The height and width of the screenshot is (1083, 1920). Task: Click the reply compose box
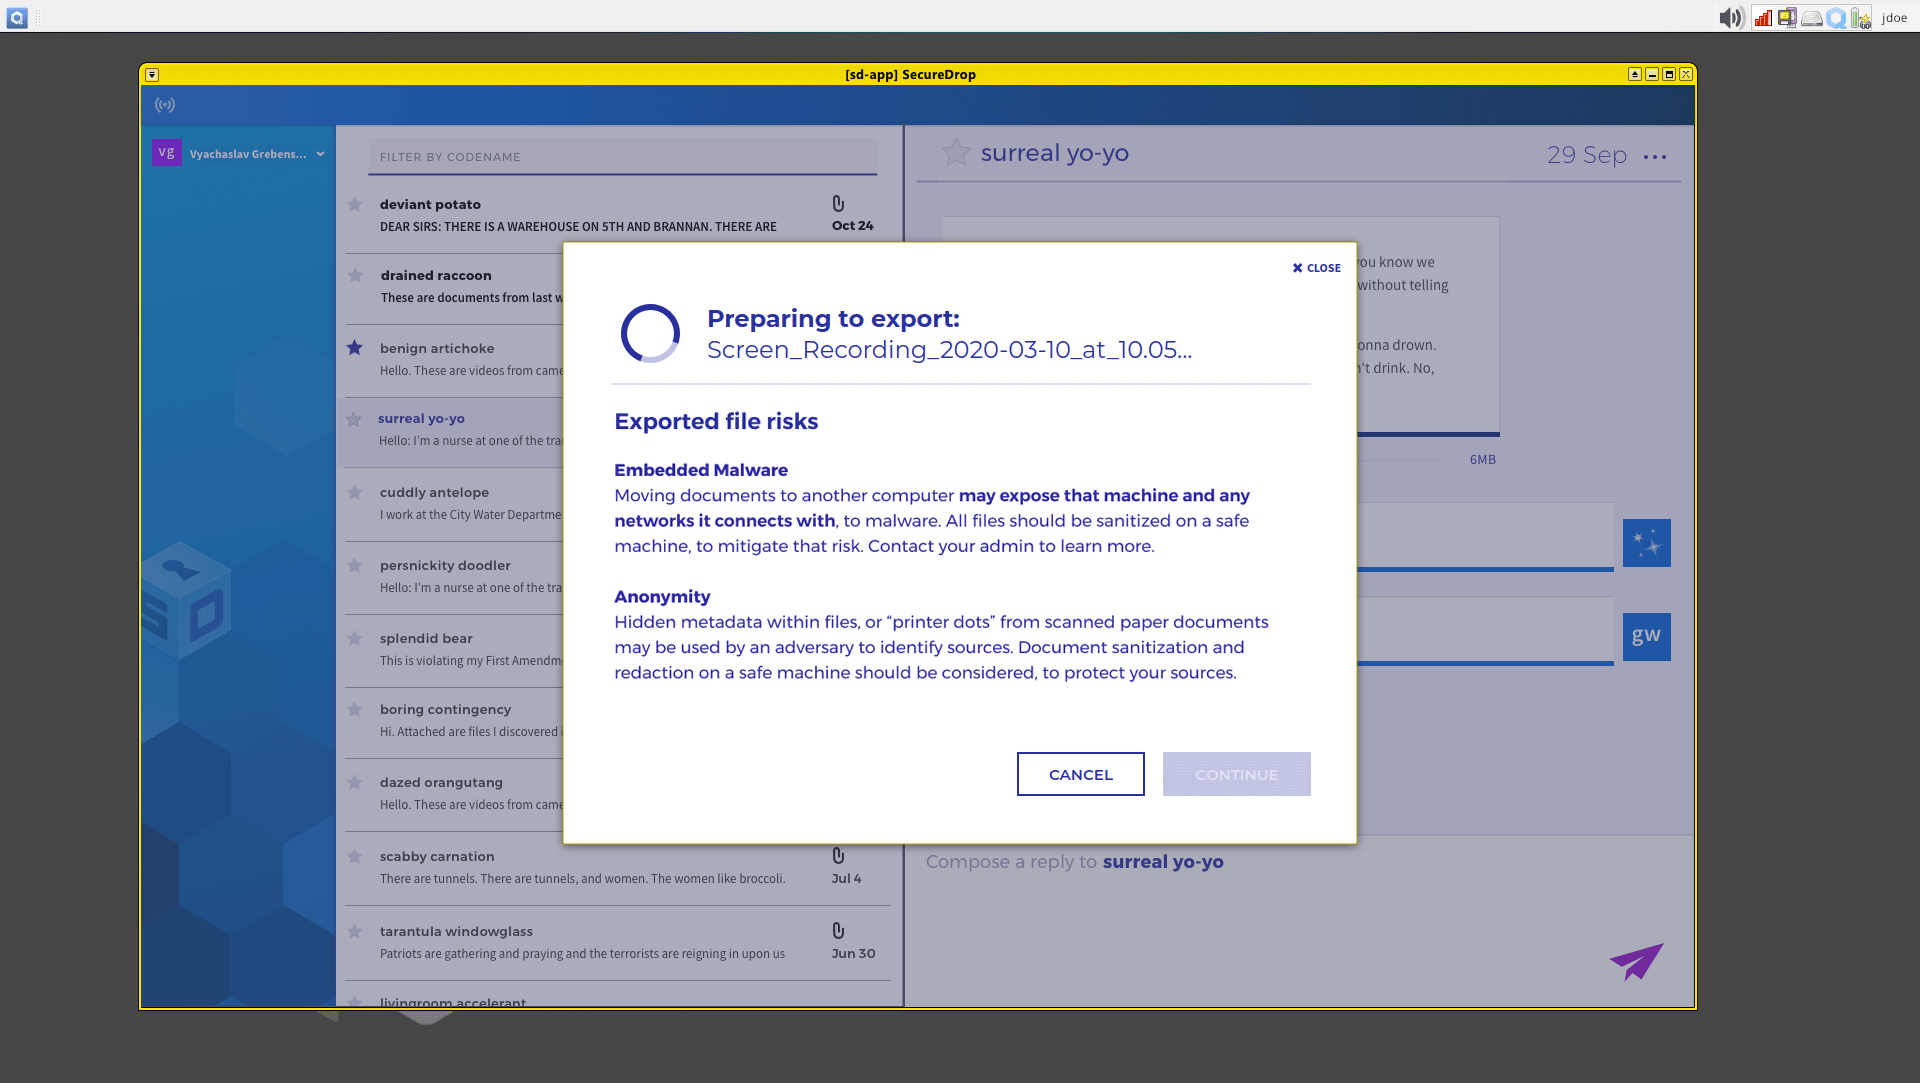coord(1298,920)
